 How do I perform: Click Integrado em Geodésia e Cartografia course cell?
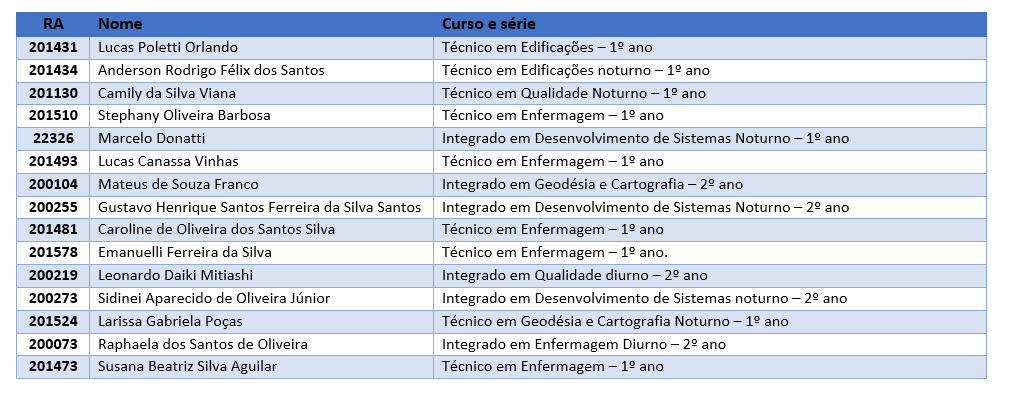710,185
